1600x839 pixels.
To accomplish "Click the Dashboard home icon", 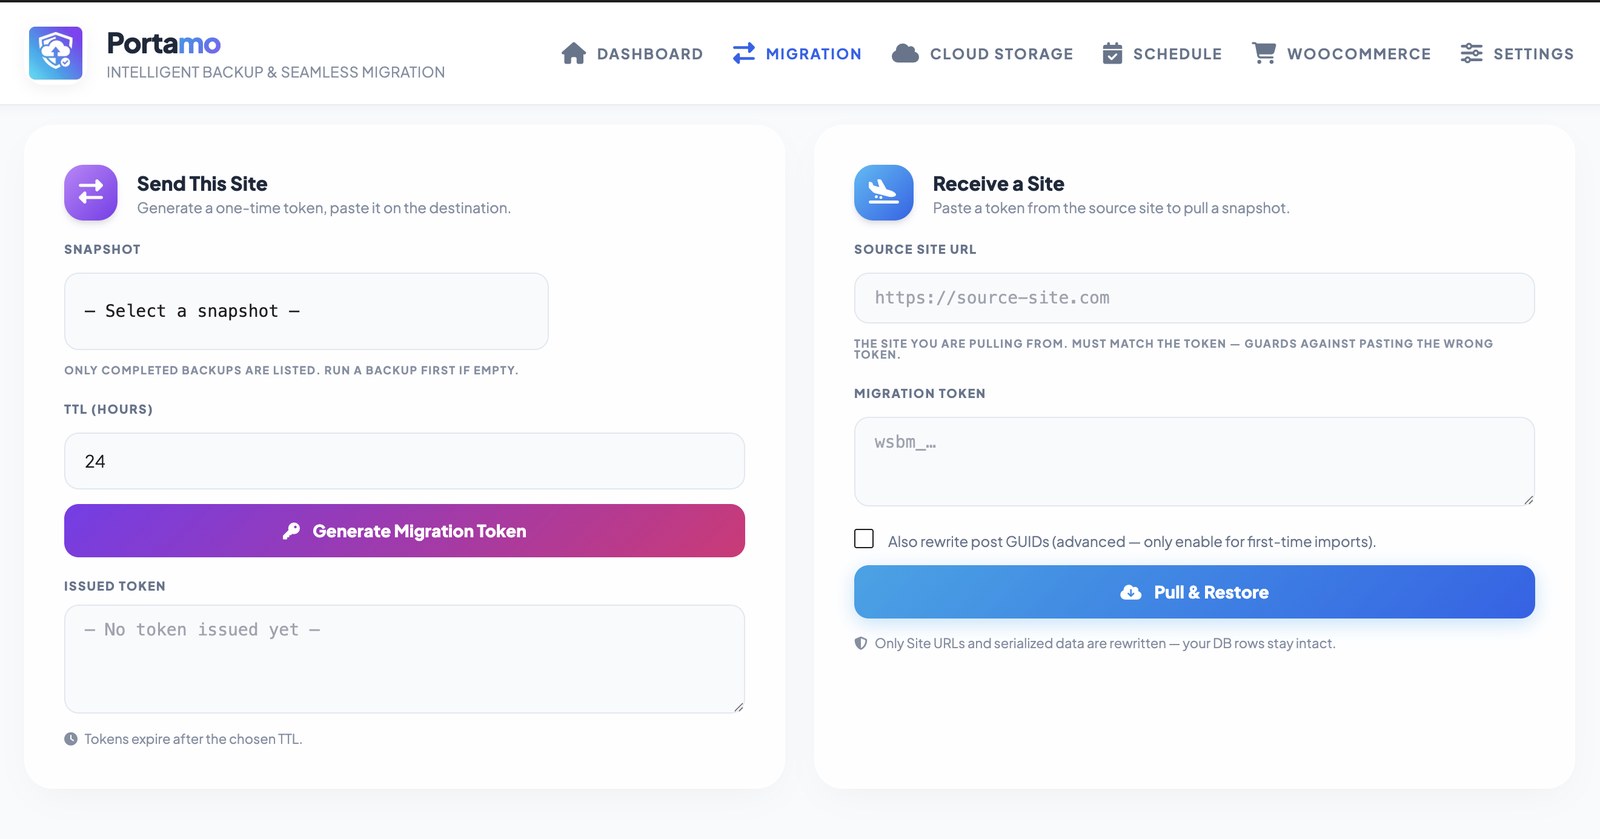I will [x=573, y=53].
